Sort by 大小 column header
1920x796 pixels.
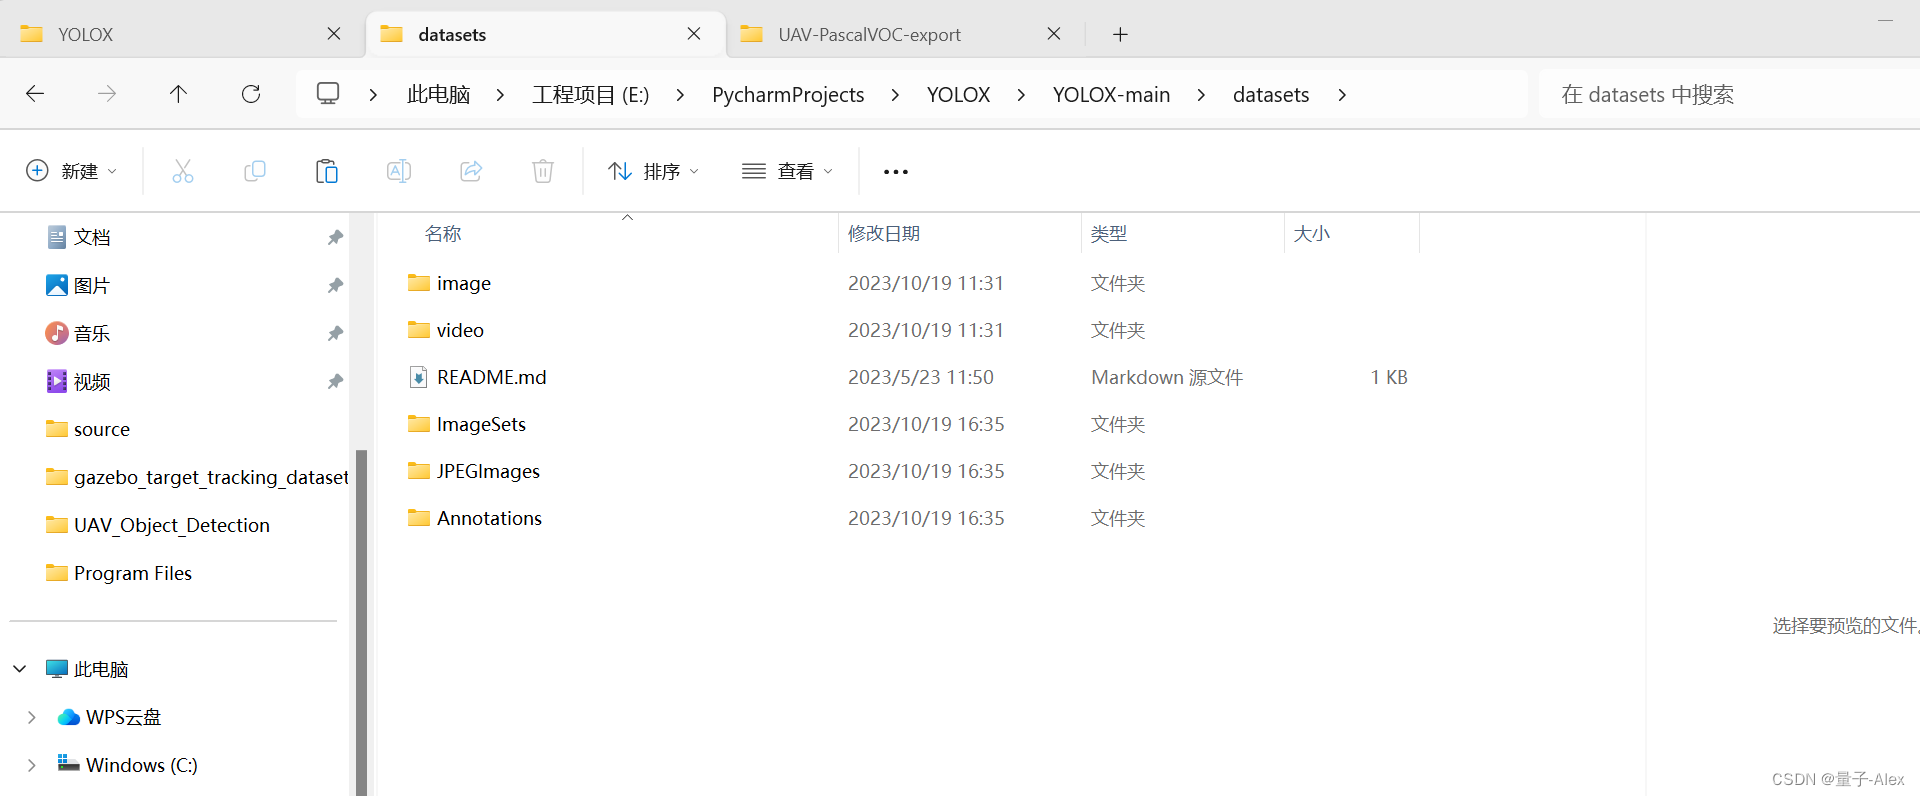(x=1311, y=234)
